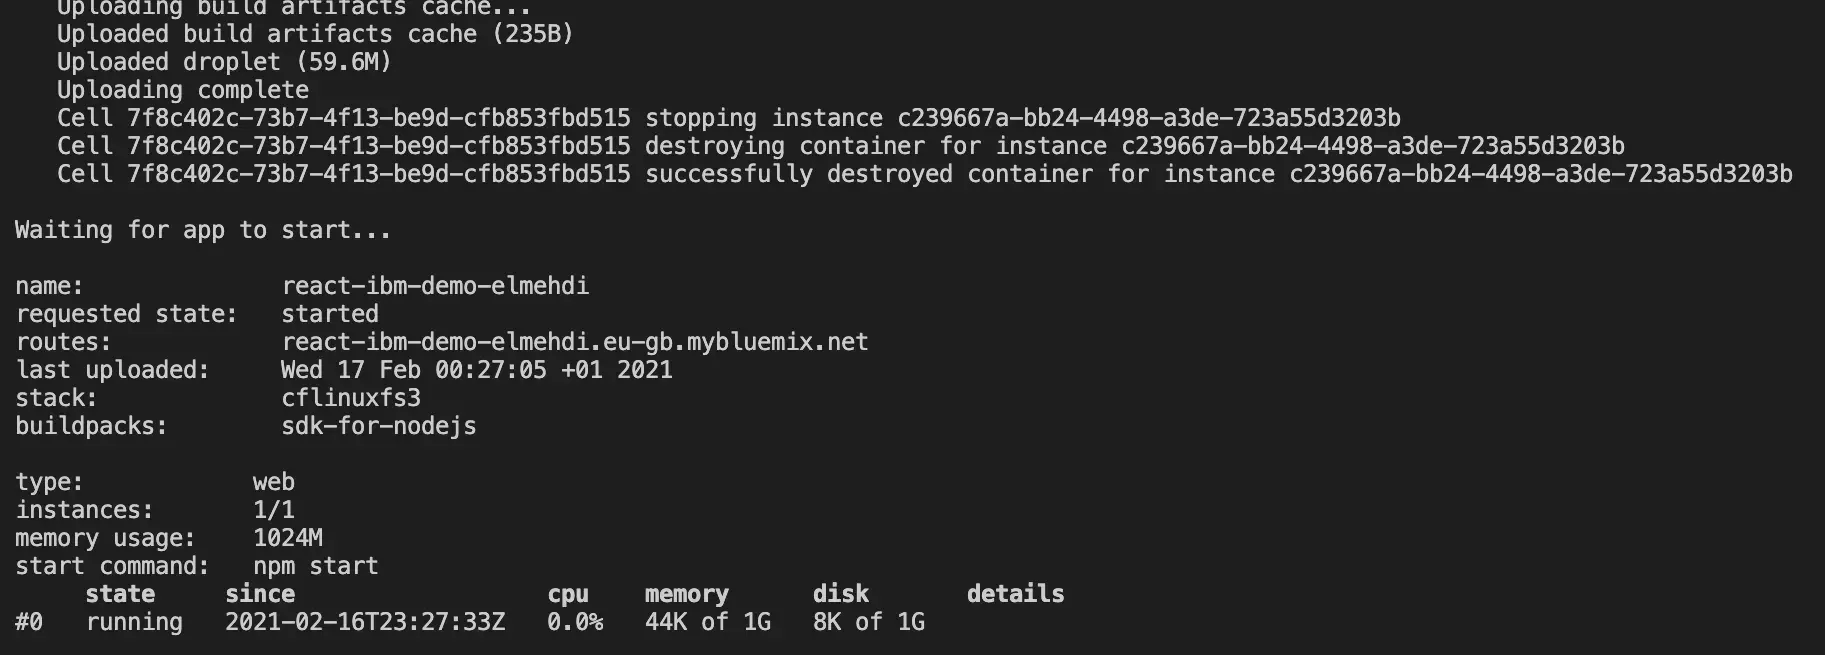Viewport: 1825px width, 655px height.
Task: Click the disk usage "8K of 1G"
Action: coord(869,622)
